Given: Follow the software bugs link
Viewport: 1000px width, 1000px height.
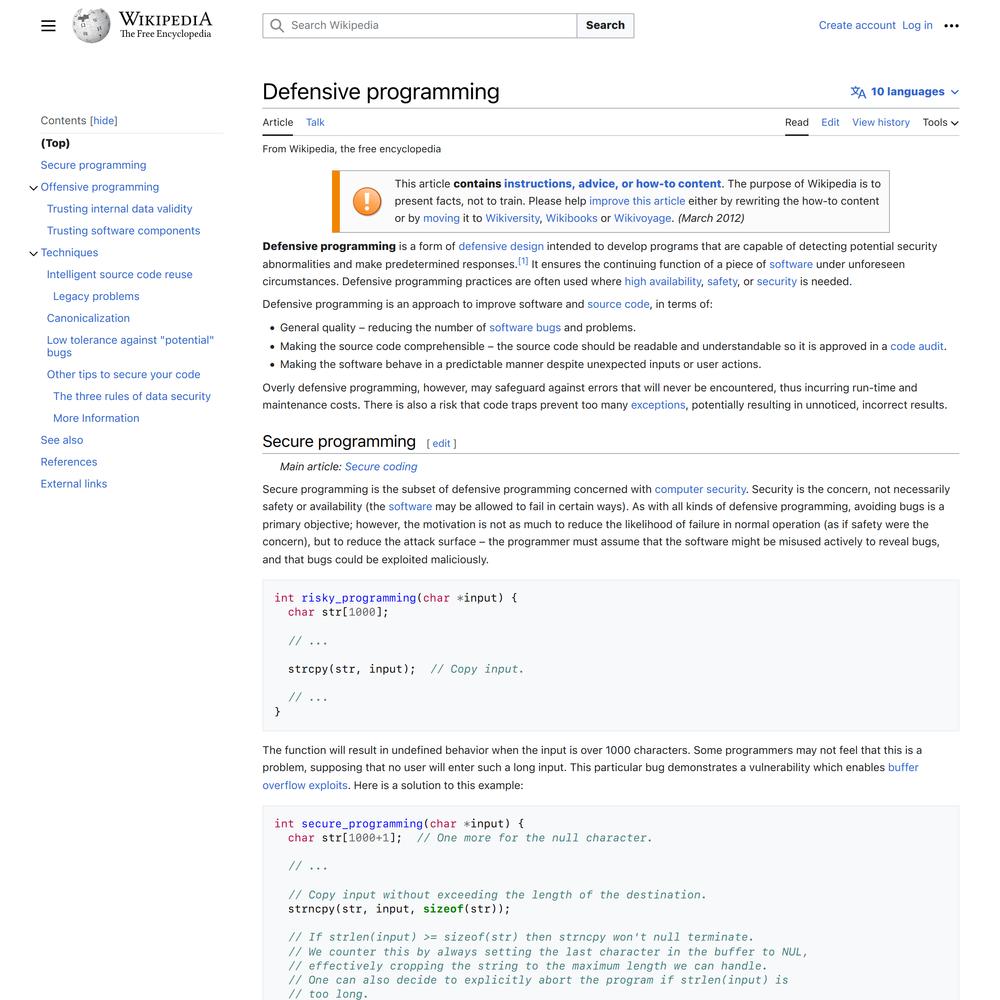Looking at the screenshot, I should click(525, 328).
